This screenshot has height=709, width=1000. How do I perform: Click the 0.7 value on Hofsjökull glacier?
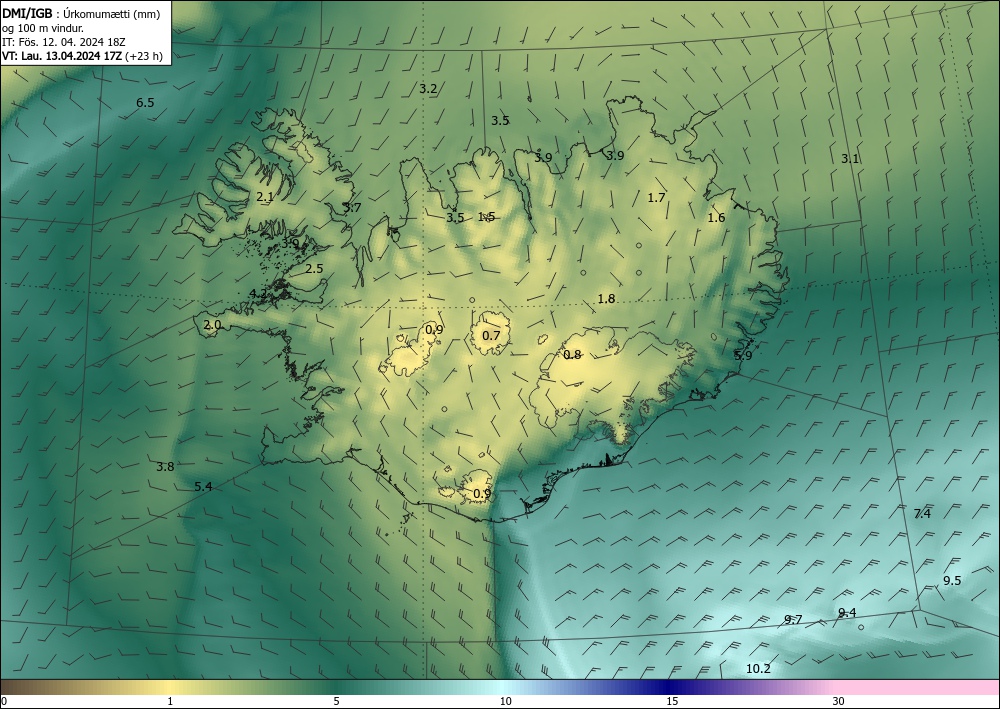491,335
